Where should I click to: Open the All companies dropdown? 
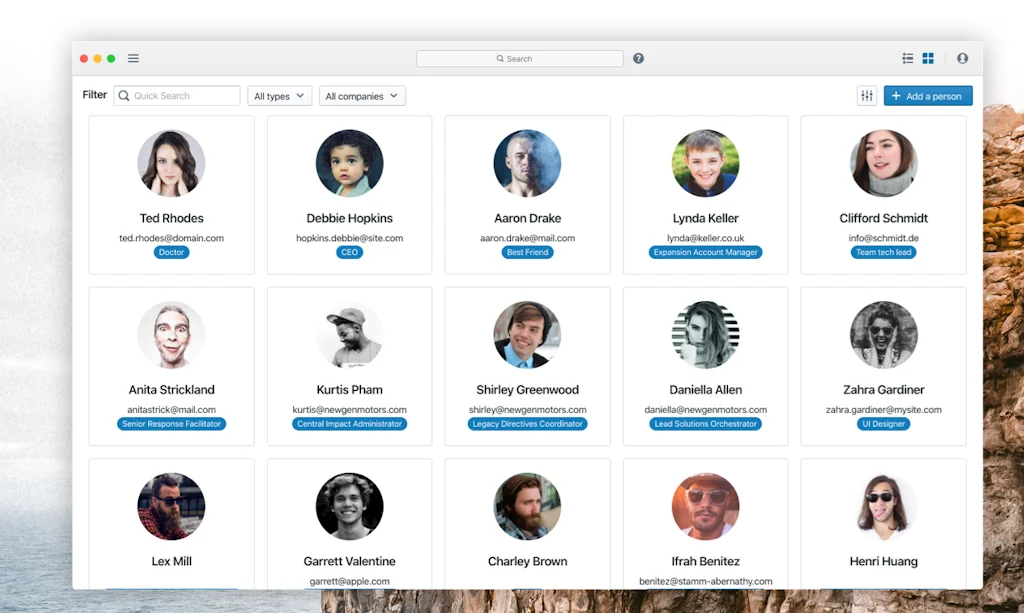tap(361, 95)
